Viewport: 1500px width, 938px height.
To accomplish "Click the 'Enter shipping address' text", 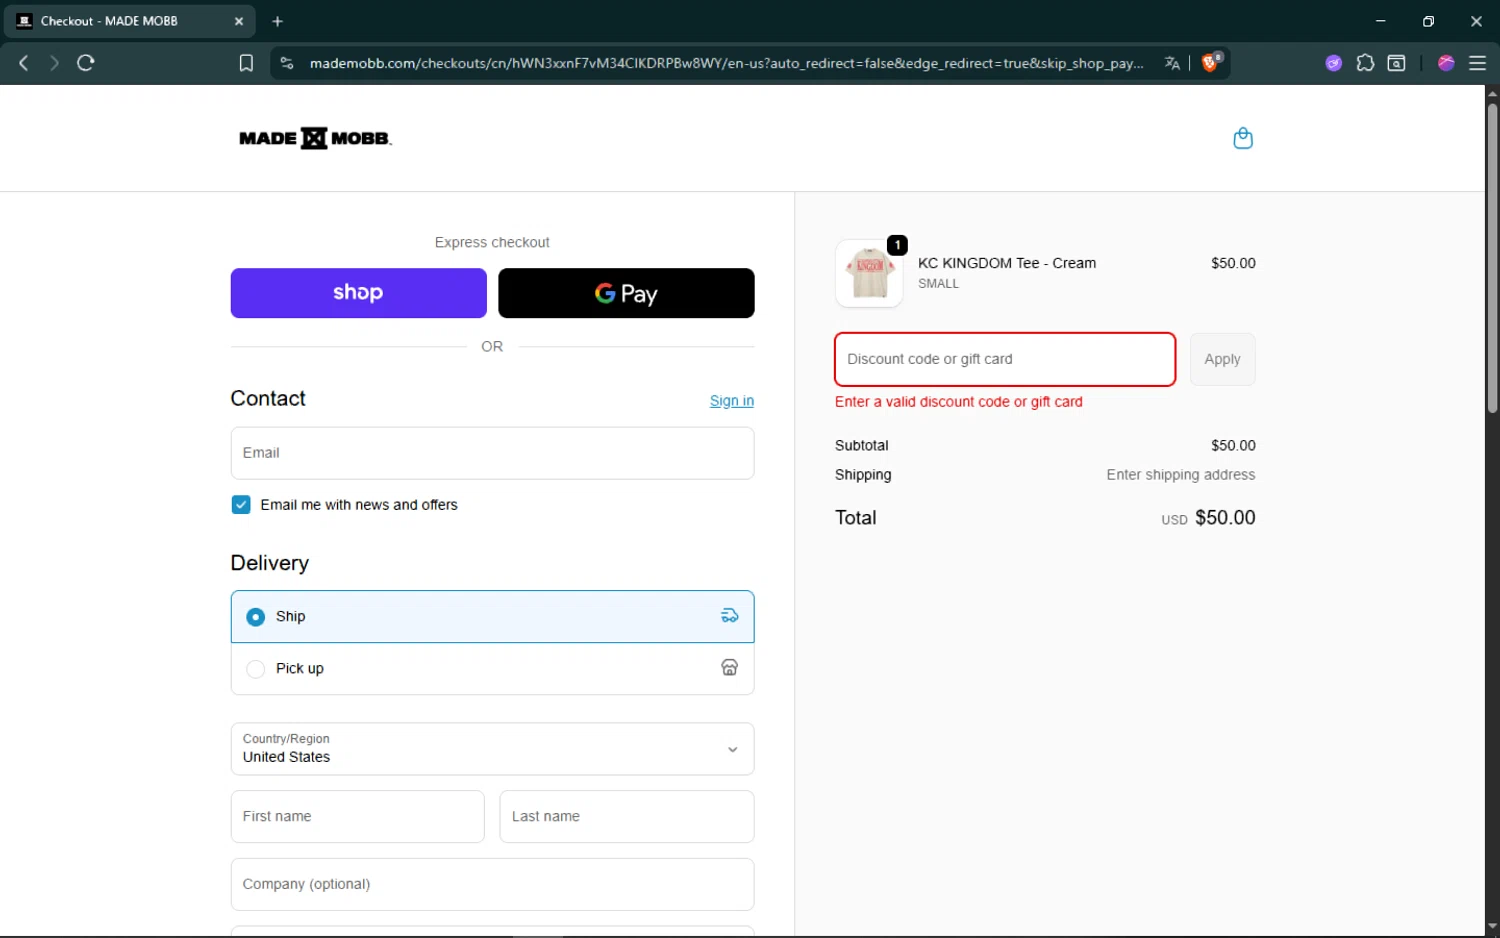I will coord(1180,475).
